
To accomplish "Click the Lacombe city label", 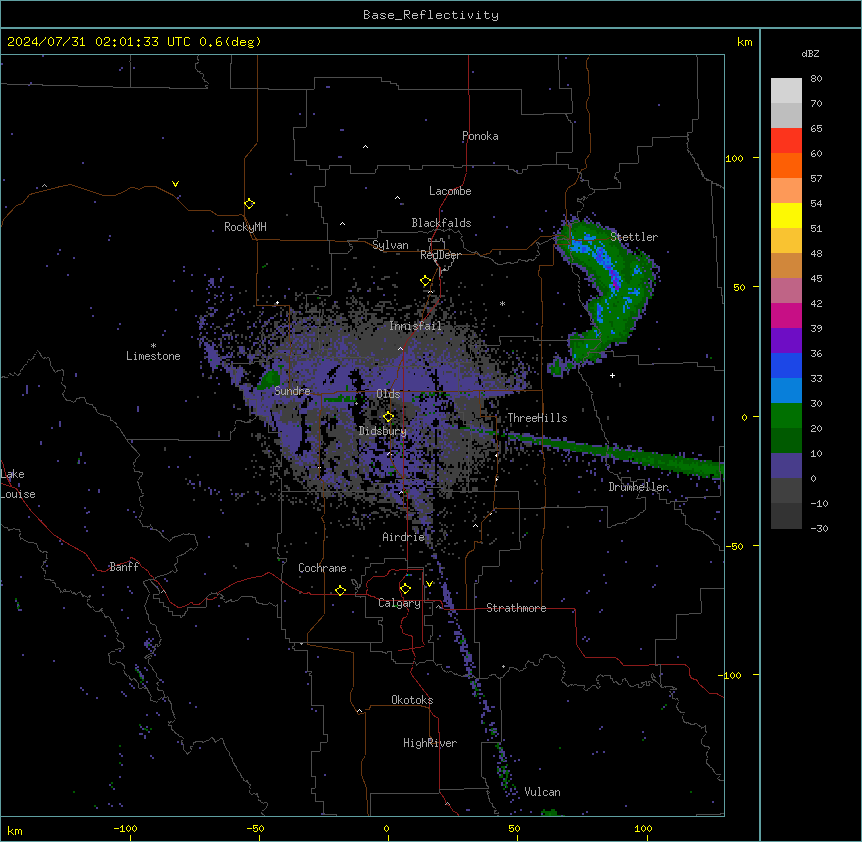I will click(x=450, y=191).
